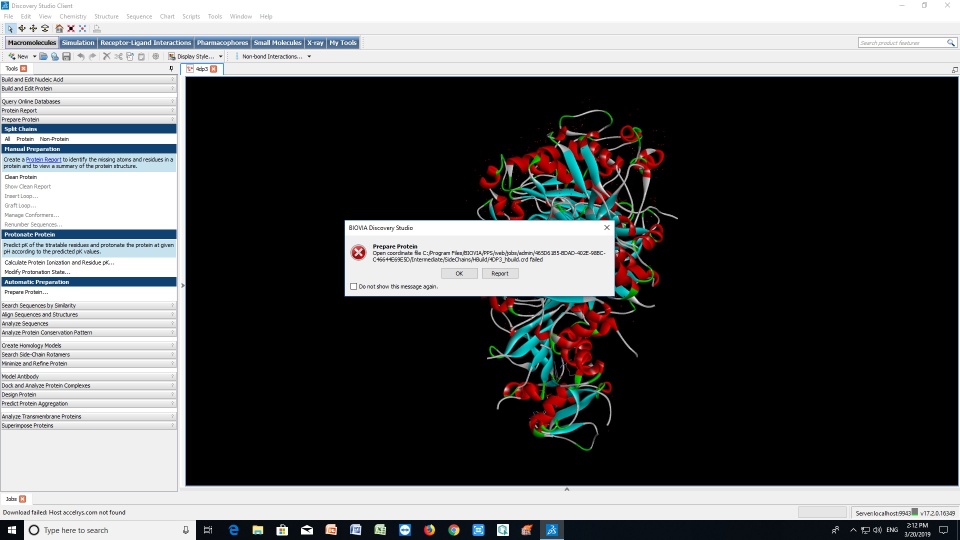This screenshot has width=960, height=540.
Task: Show hidden system tray icons chevron
Action: (853, 530)
